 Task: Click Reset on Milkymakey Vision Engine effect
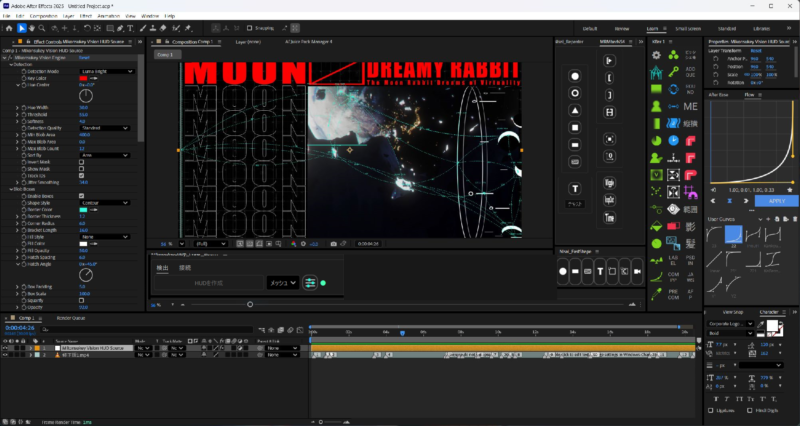84,58
